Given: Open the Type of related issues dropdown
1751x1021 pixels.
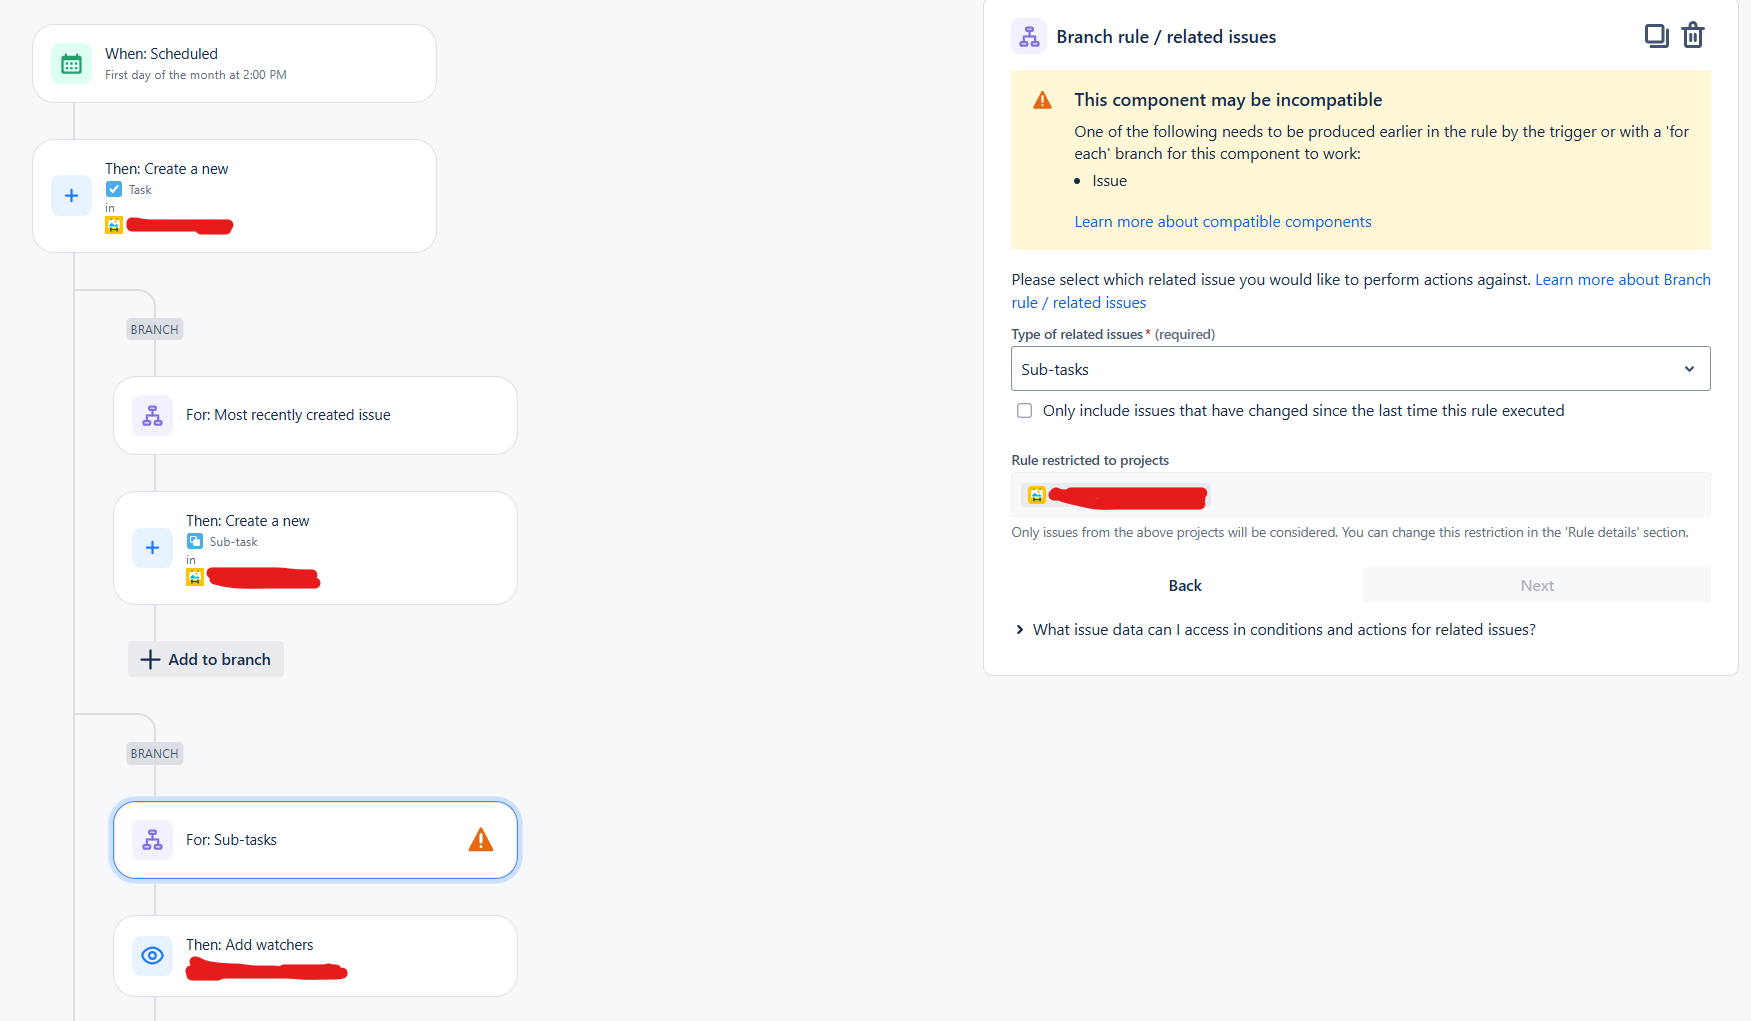Looking at the screenshot, I should click(1360, 369).
